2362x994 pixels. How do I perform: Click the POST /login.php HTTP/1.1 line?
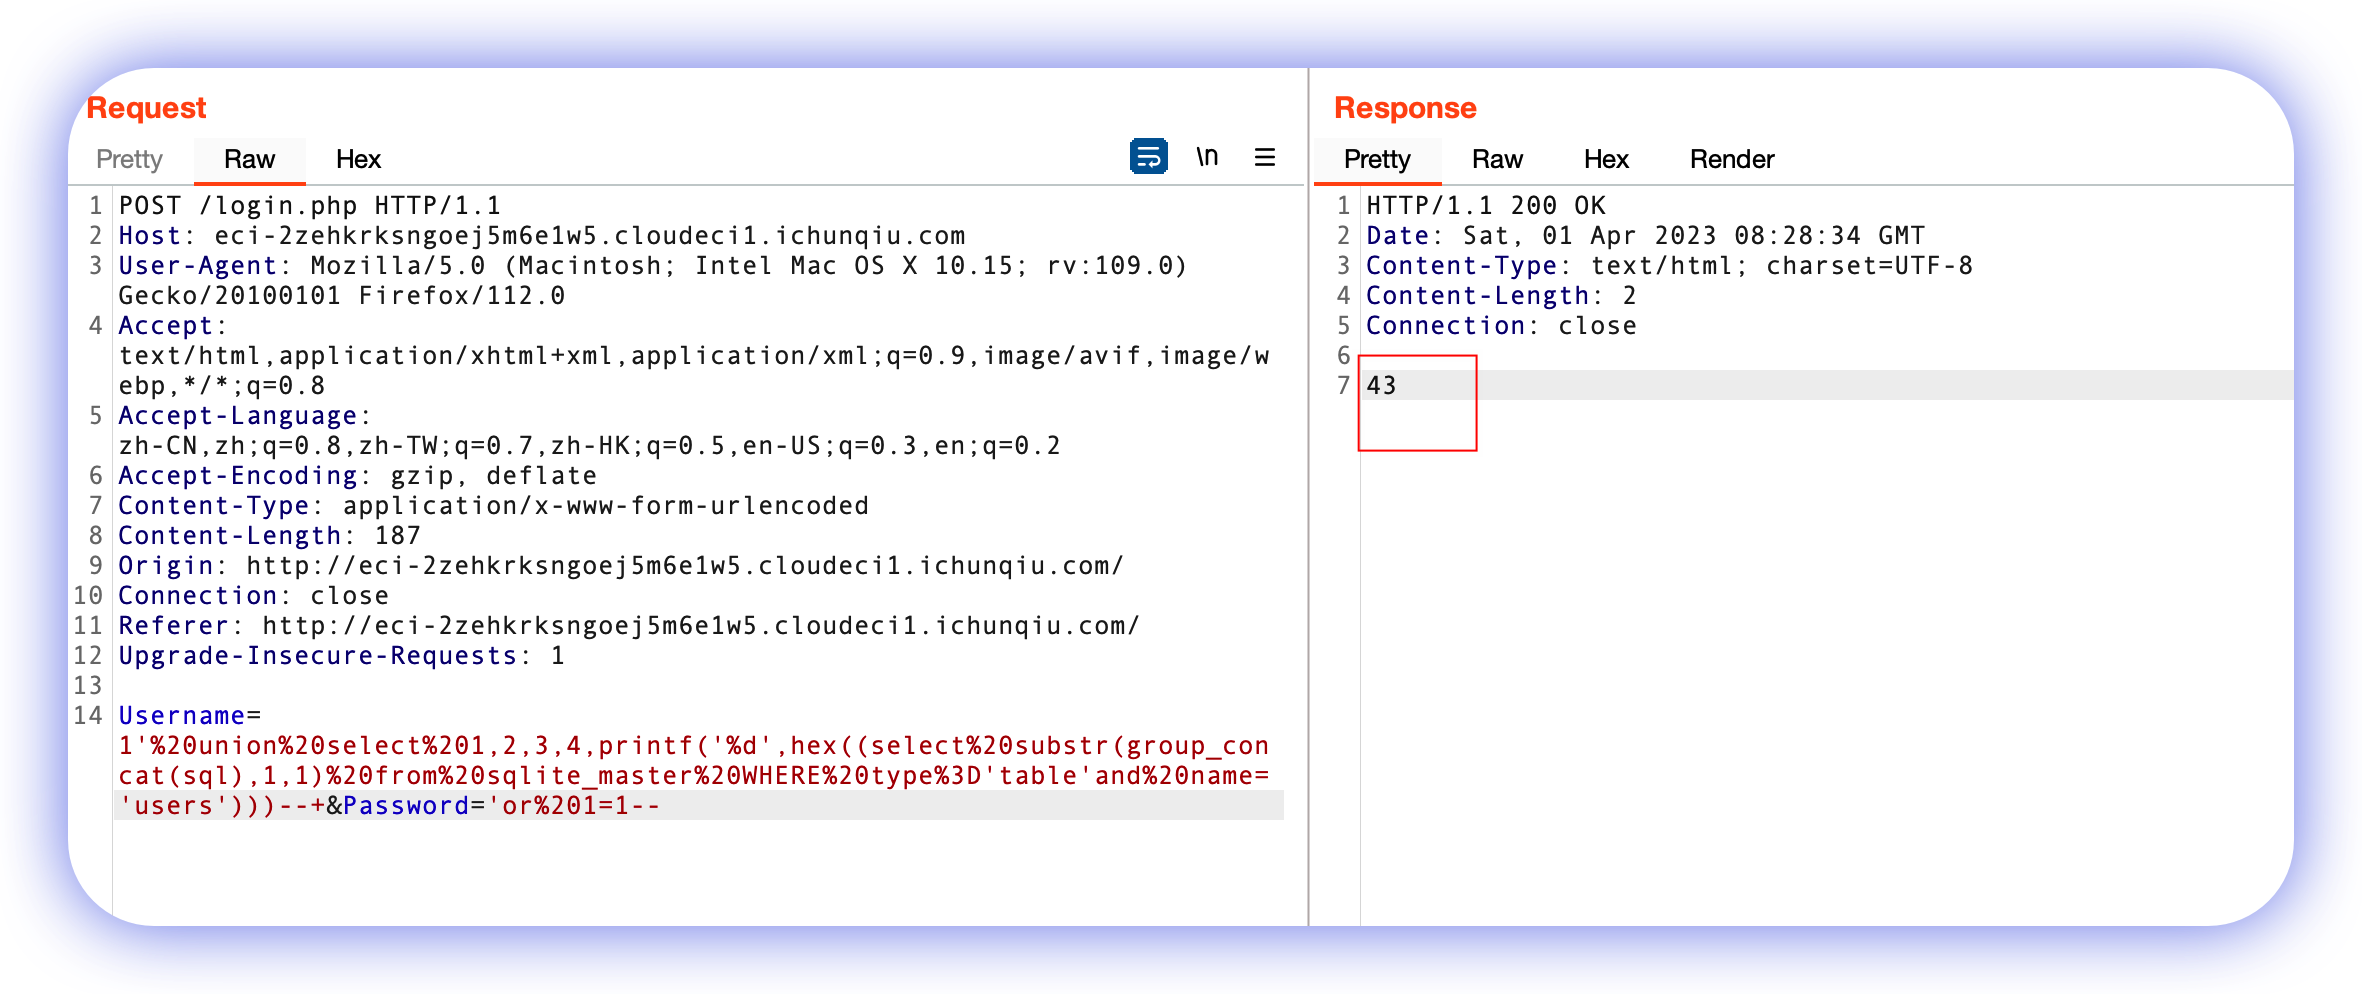(x=310, y=206)
